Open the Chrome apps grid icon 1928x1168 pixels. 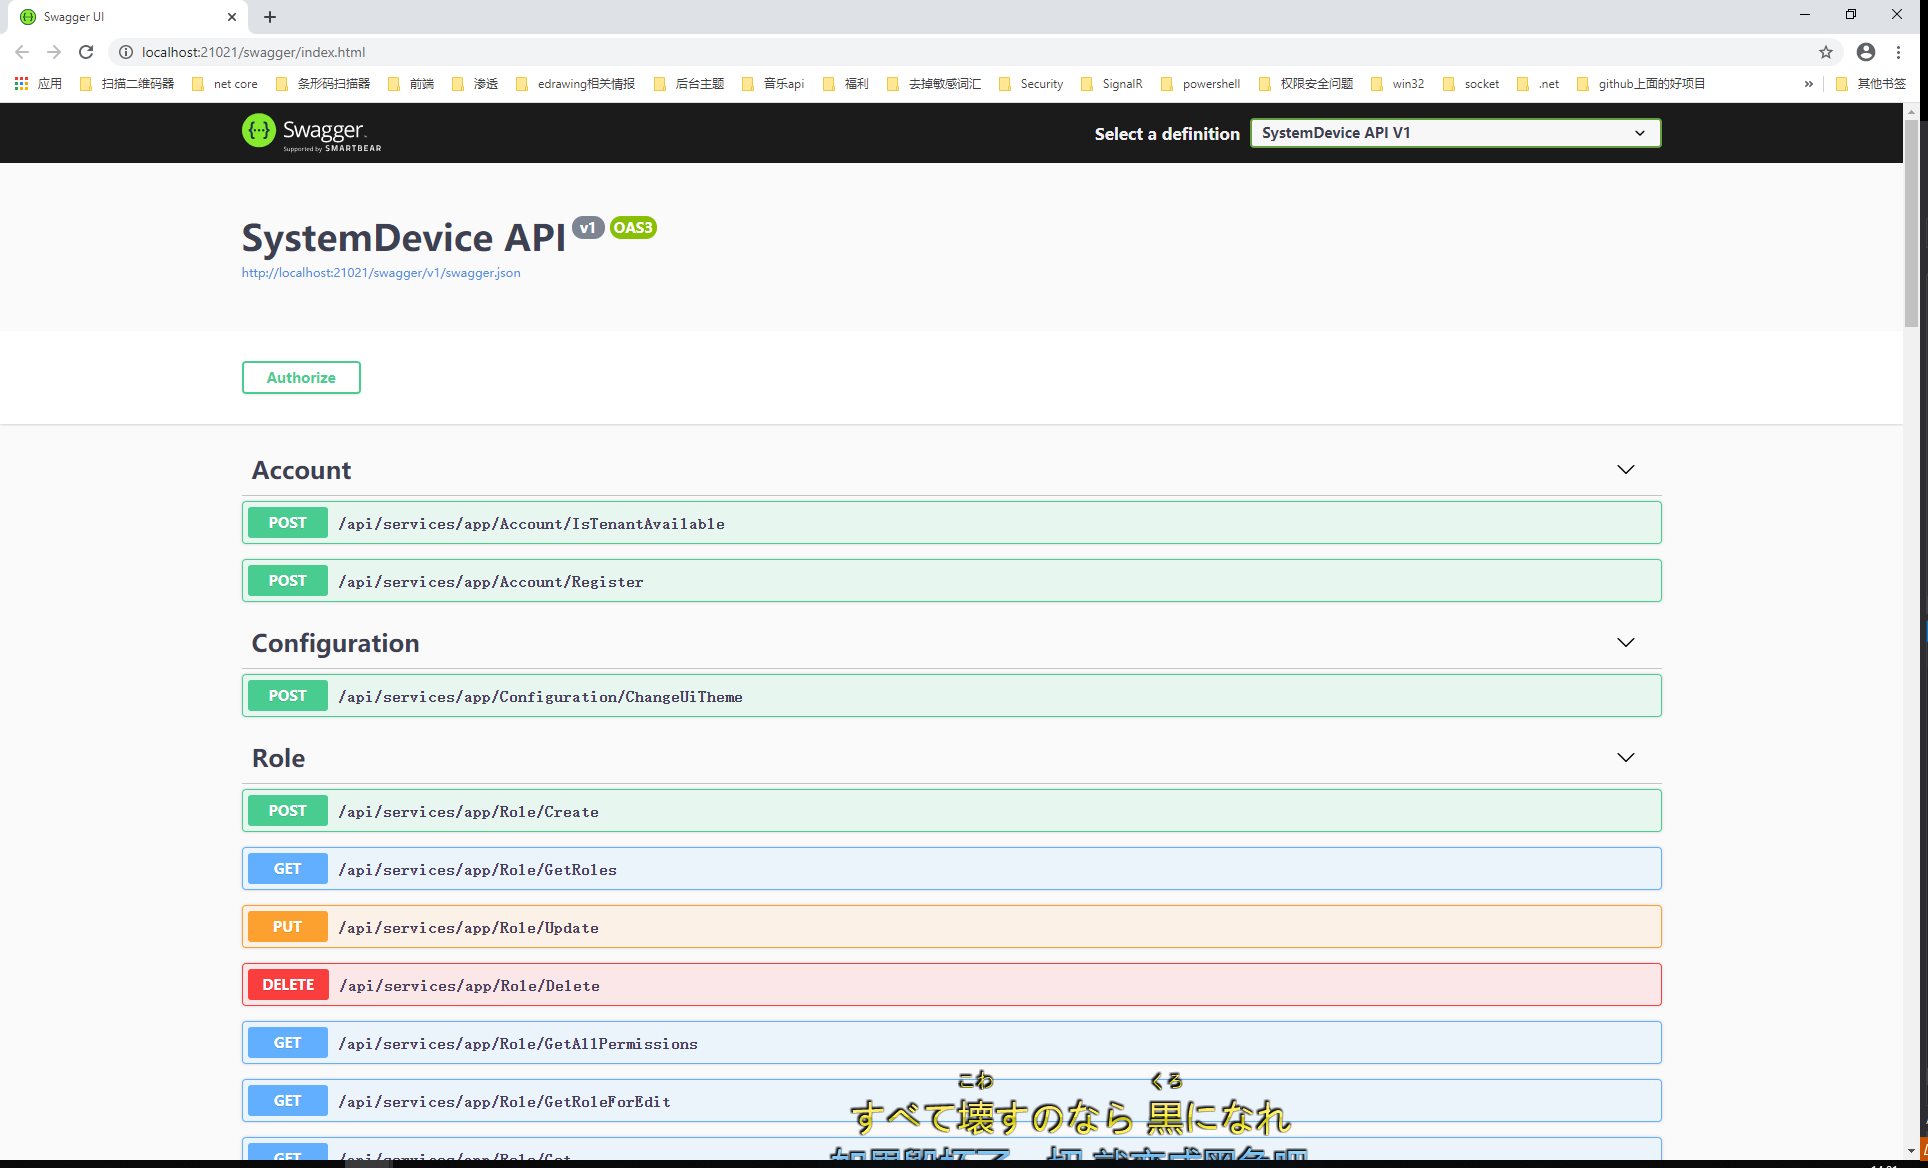(x=21, y=84)
